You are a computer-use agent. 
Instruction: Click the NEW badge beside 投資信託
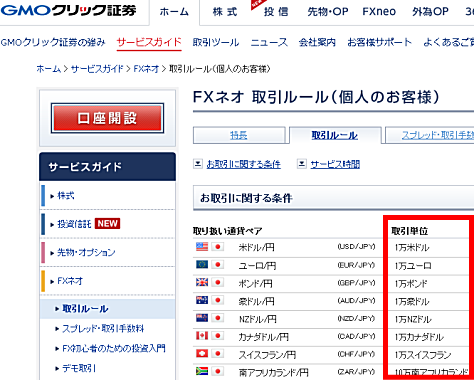click(x=107, y=224)
